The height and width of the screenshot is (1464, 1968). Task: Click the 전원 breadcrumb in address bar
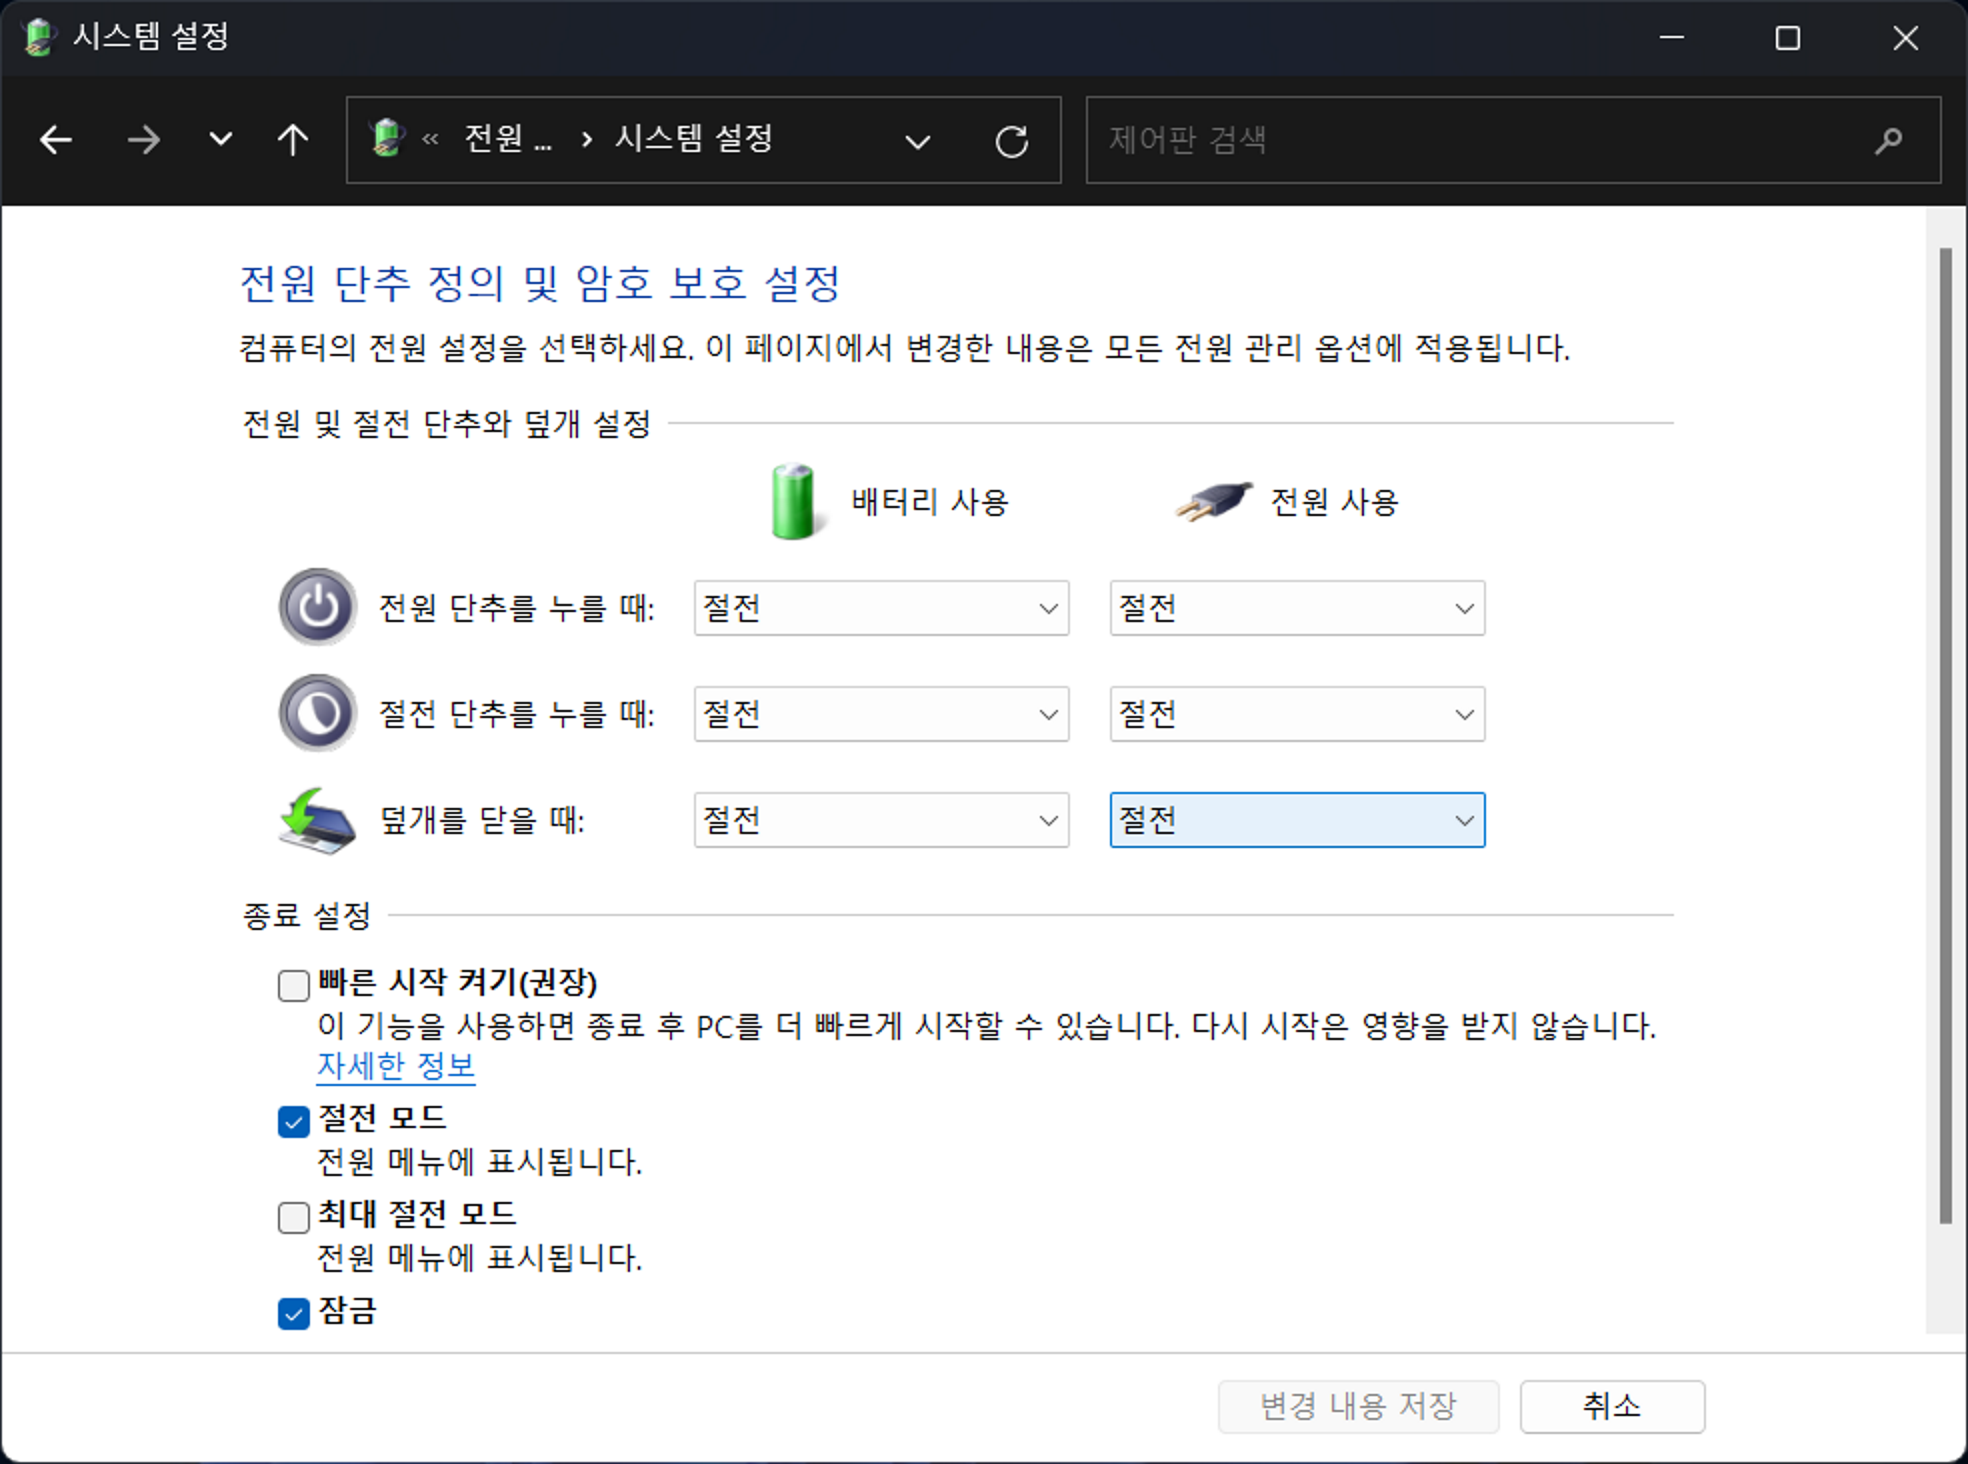tap(507, 139)
